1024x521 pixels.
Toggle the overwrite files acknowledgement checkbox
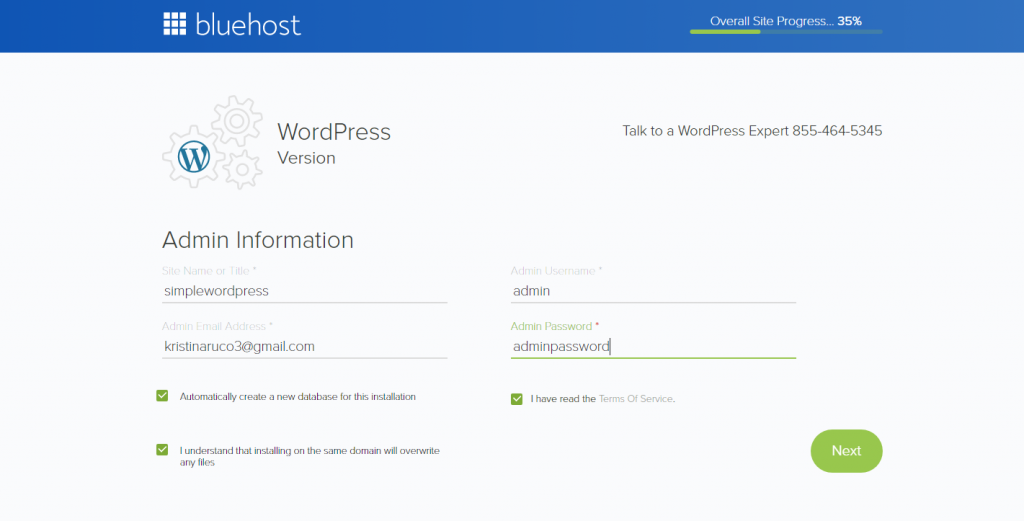(x=162, y=450)
